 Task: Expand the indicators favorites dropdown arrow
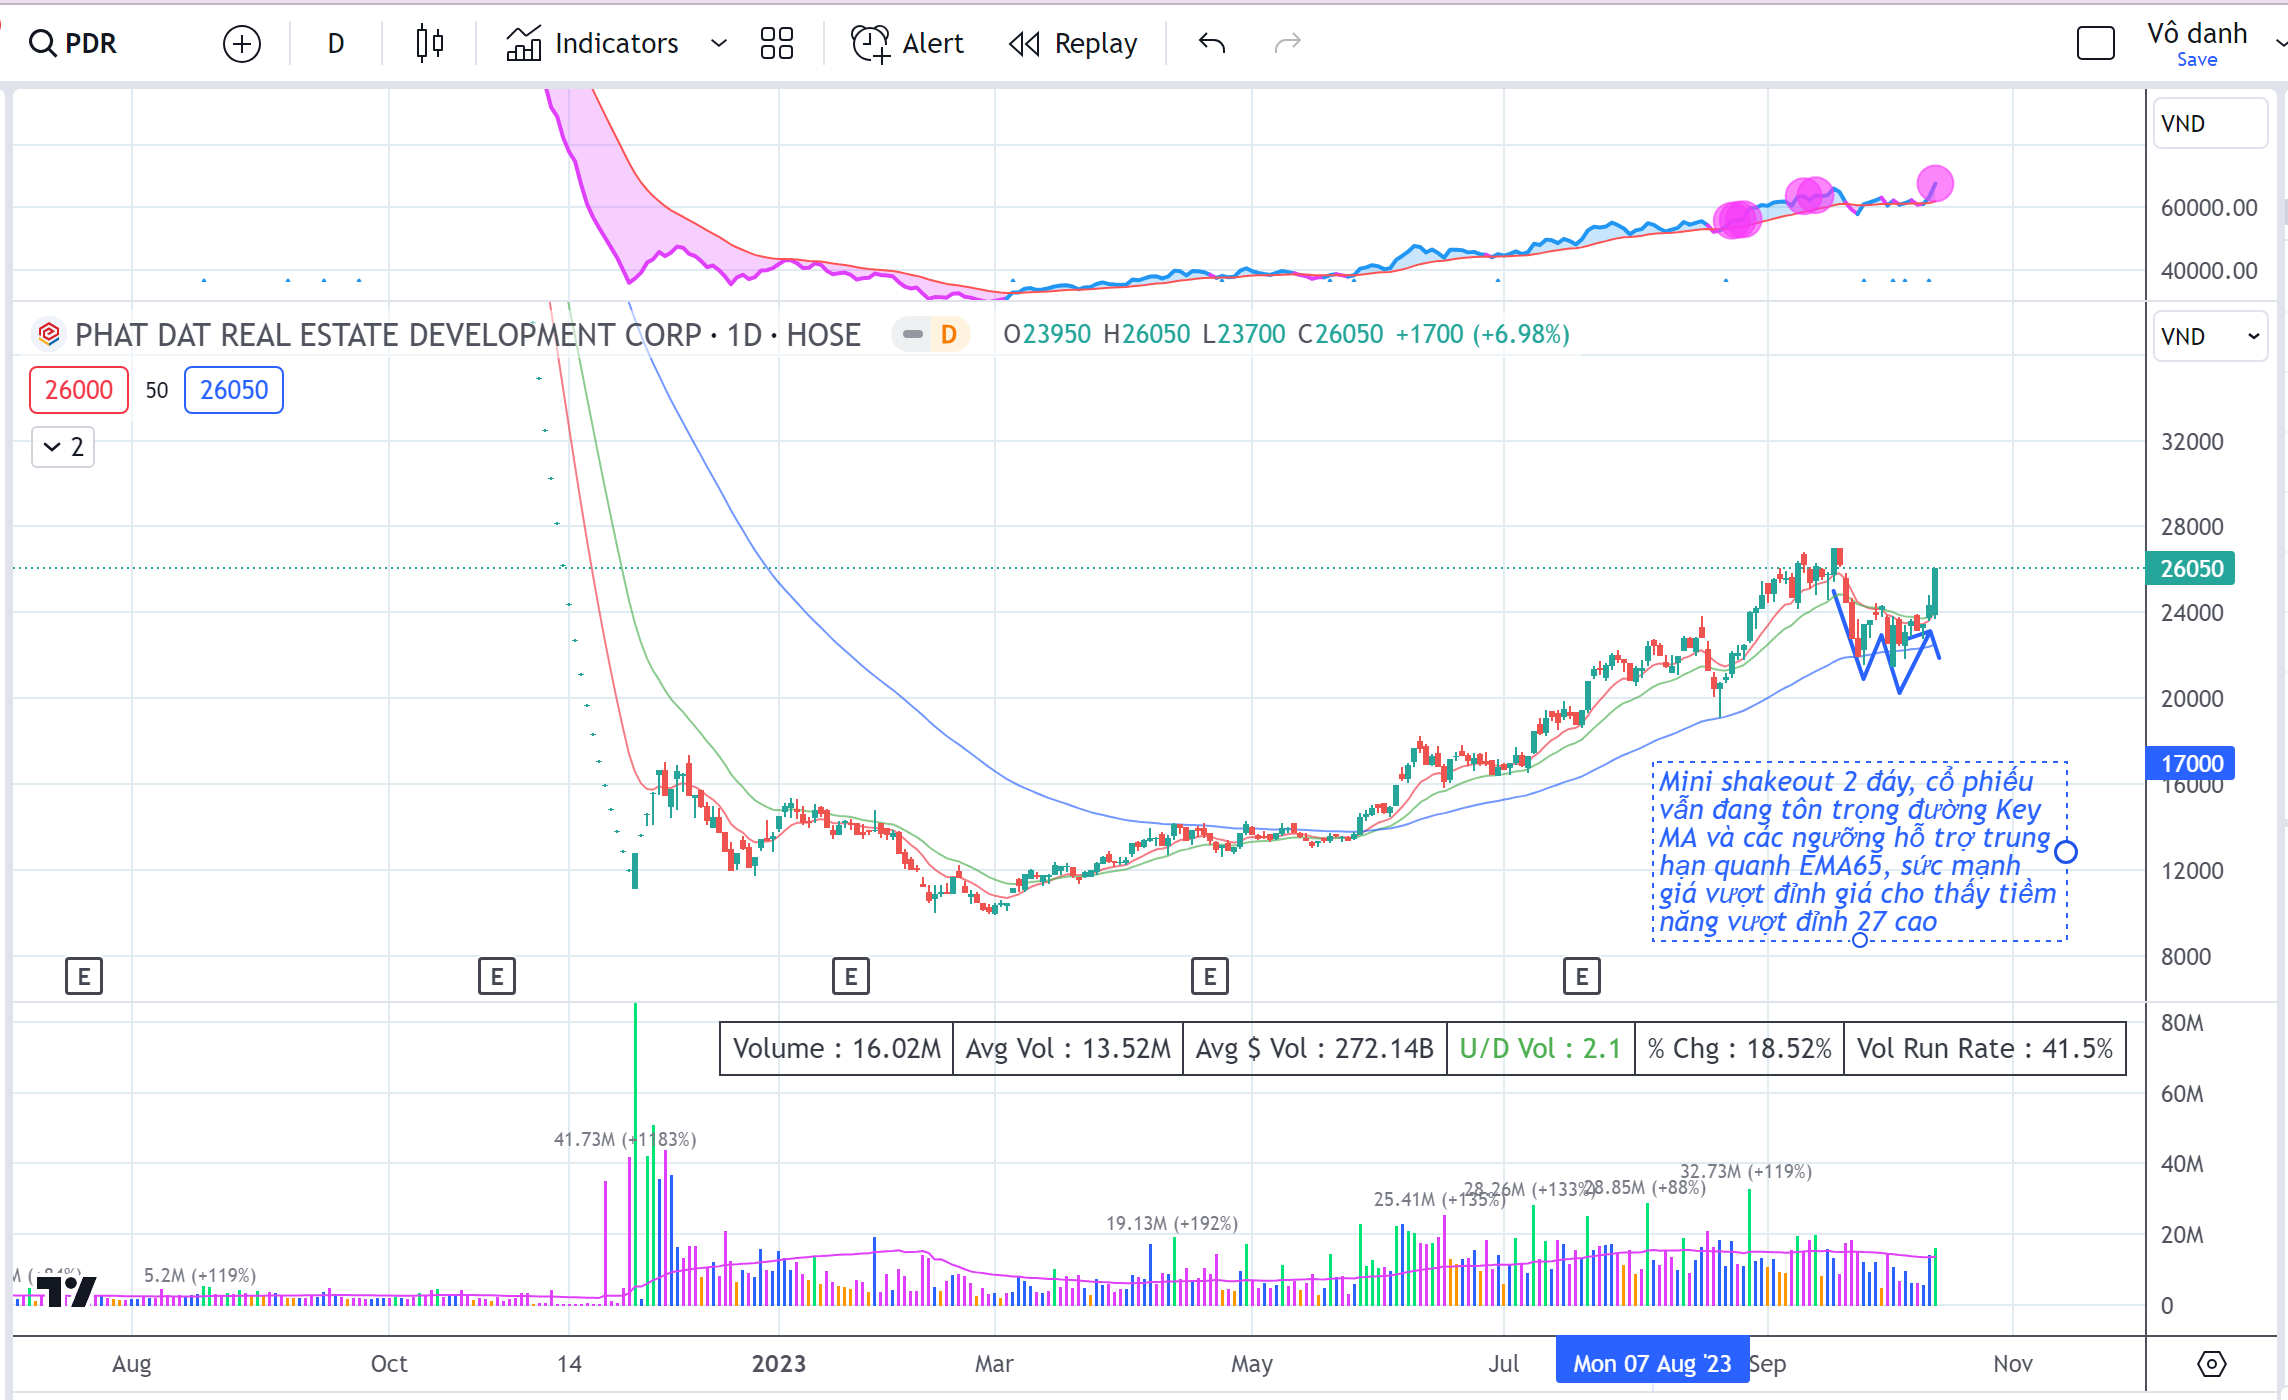click(x=718, y=43)
